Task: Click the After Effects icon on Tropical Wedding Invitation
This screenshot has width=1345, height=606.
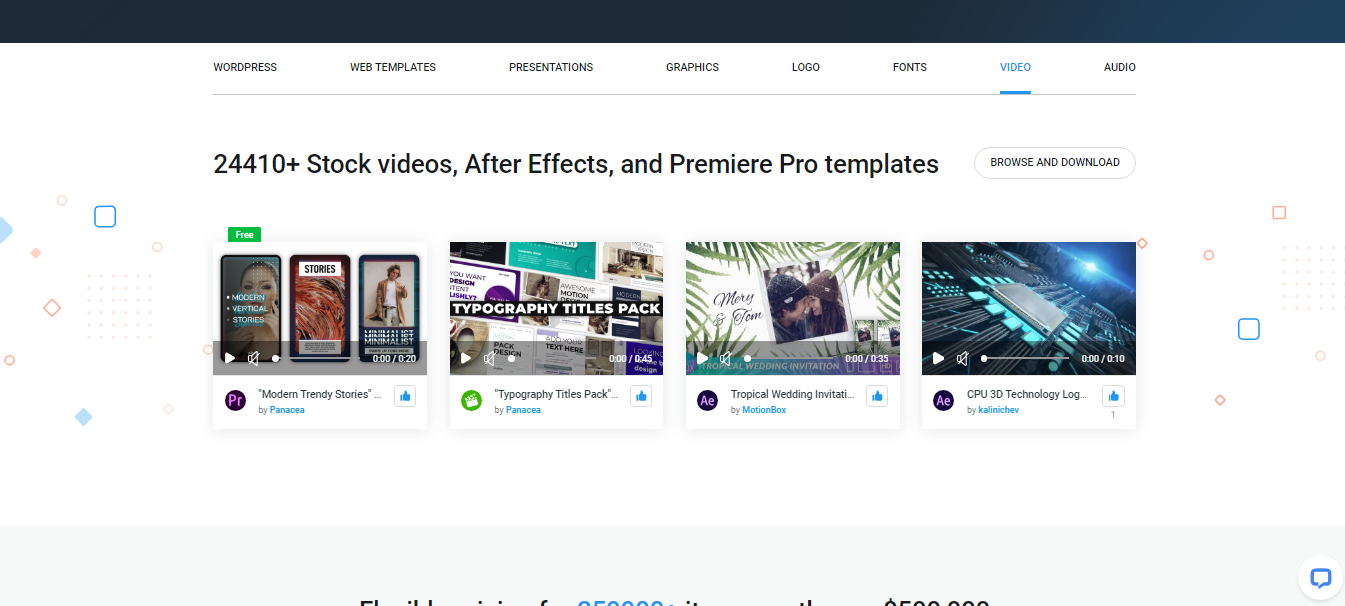Action: point(707,400)
